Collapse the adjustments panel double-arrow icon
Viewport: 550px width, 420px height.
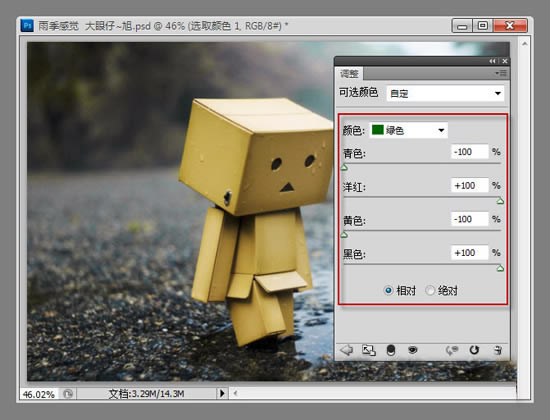[492, 61]
